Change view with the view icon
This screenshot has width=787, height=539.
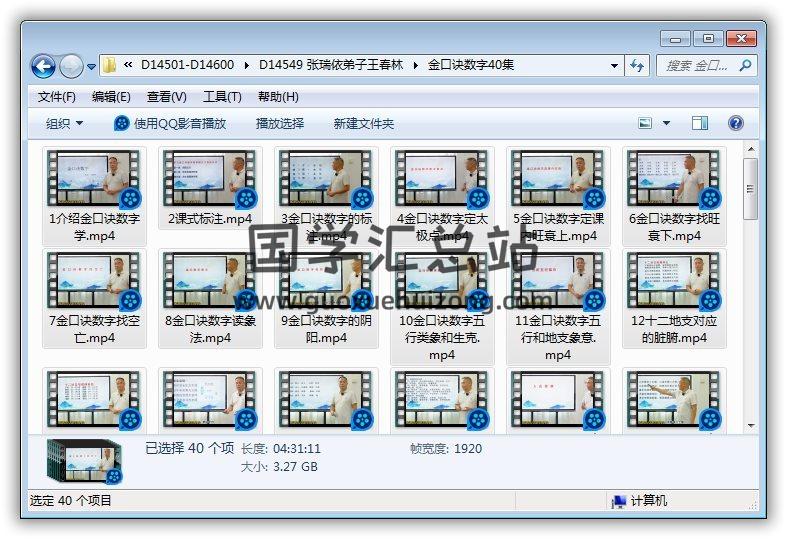click(645, 123)
